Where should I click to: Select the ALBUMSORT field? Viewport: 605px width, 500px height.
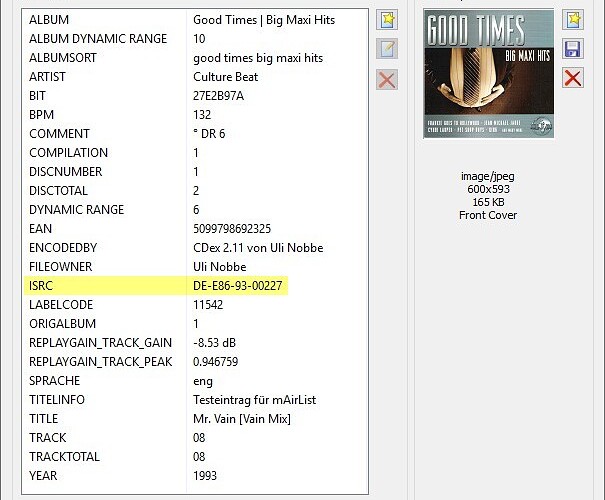[x=195, y=58]
